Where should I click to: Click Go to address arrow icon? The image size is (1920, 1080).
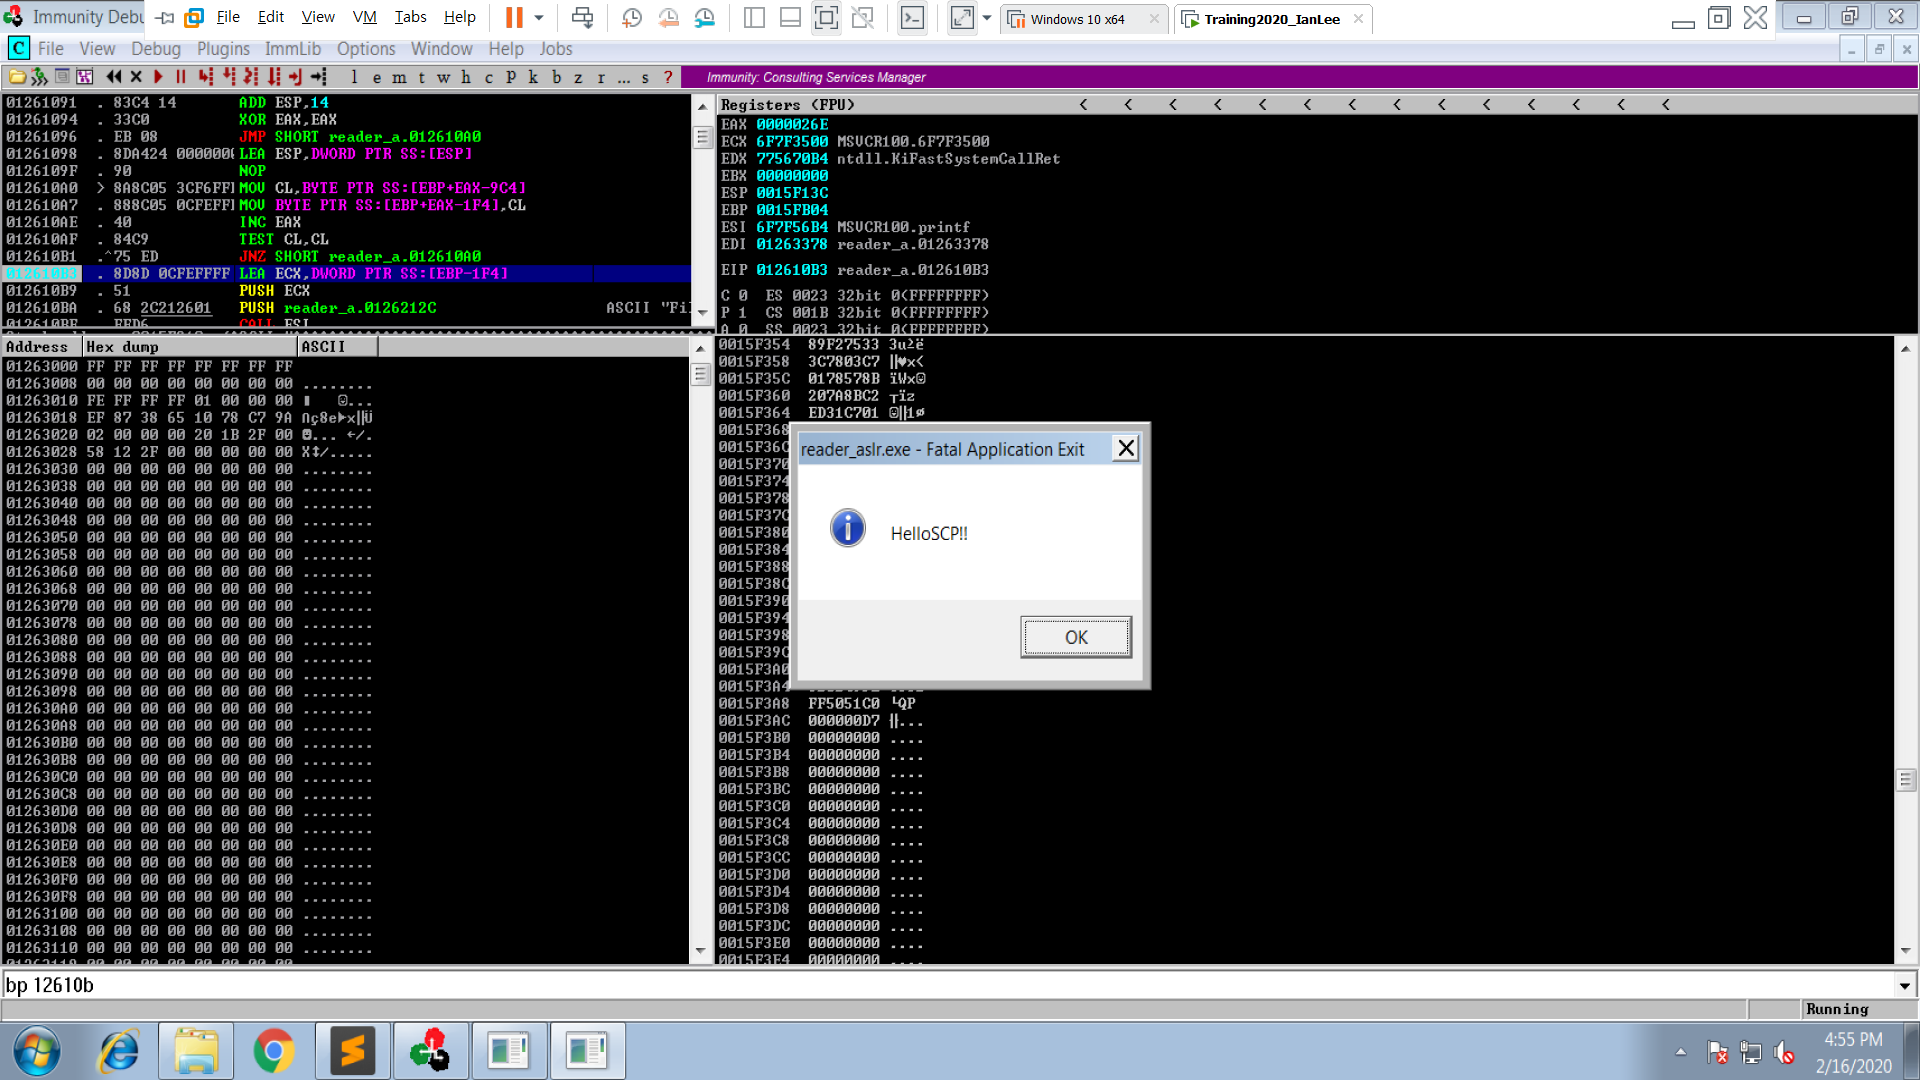tap(318, 77)
